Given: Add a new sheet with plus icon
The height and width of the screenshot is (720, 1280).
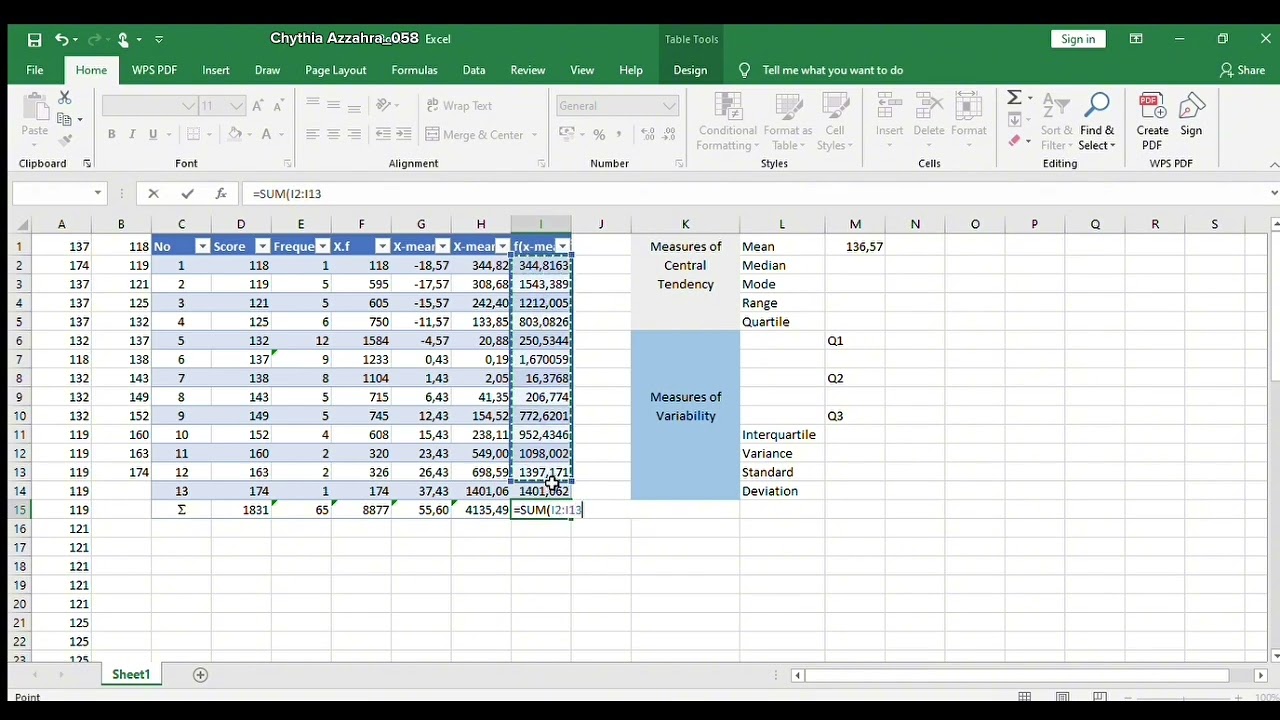Looking at the screenshot, I should click(x=200, y=675).
